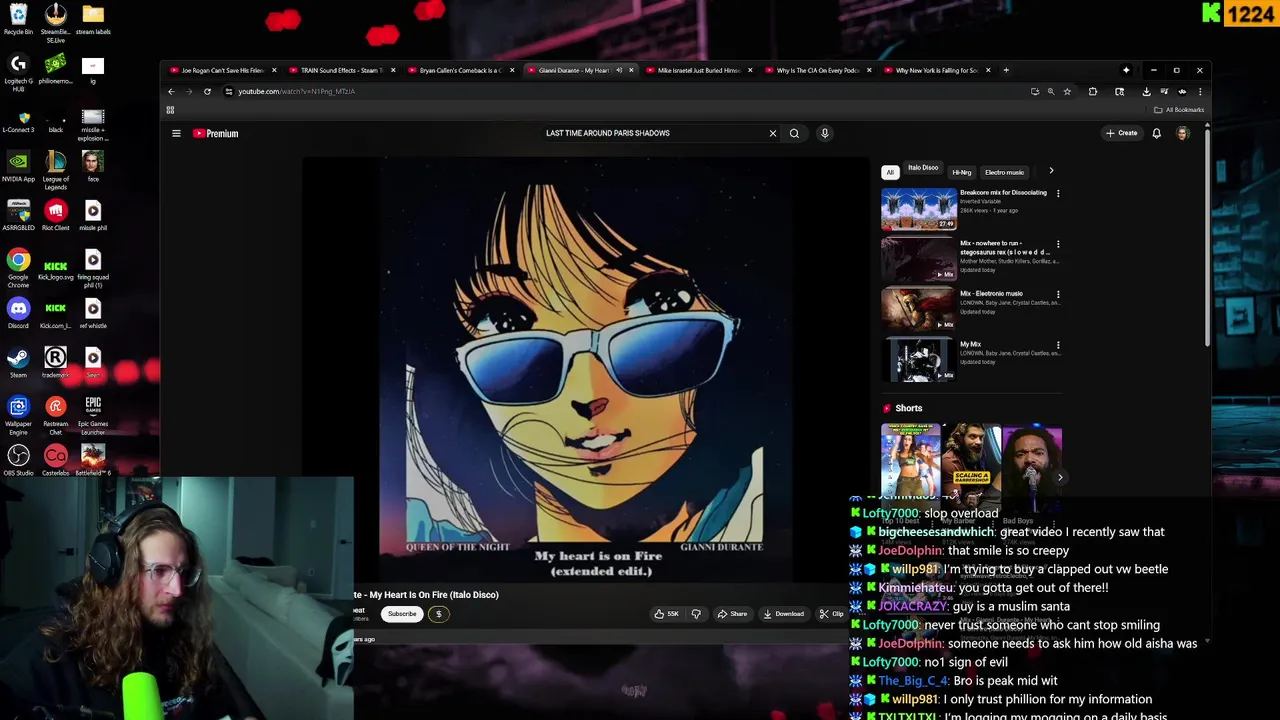The width and height of the screenshot is (1280, 720).
Task: Open the Create dropdown button
Action: [x=1121, y=133]
